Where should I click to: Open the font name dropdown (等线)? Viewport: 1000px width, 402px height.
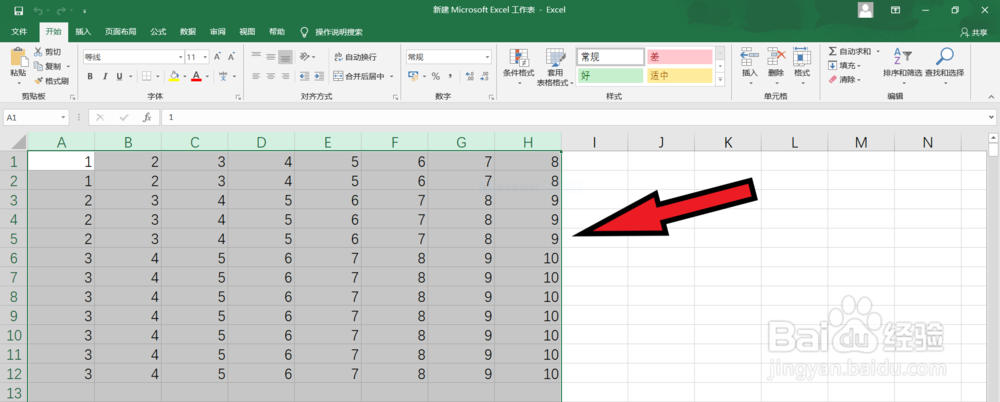point(180,57)
